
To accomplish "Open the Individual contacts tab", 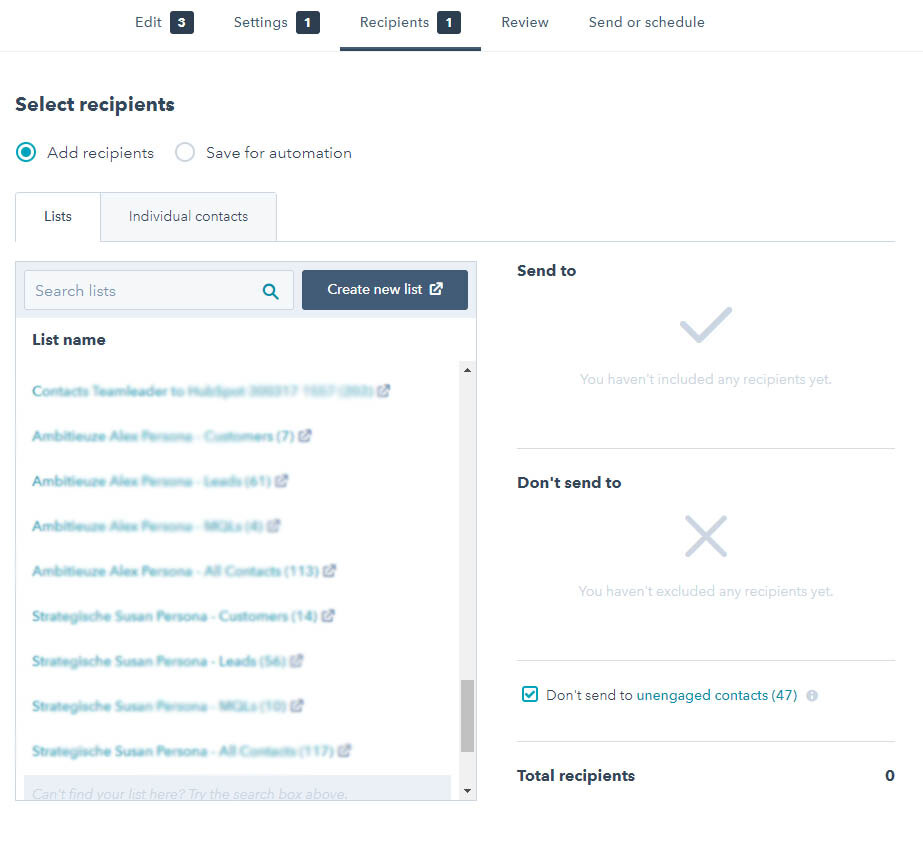I will point(188,217).
